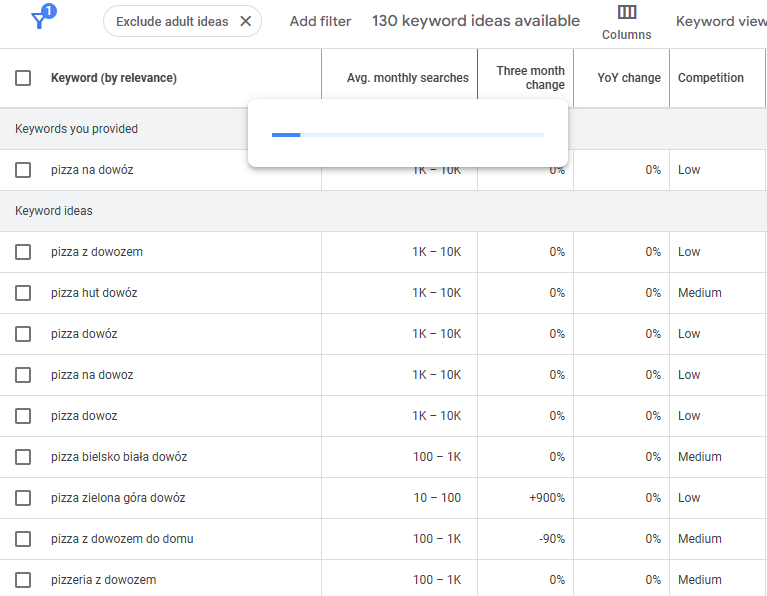Click the YoY change column header

[629, 78]
